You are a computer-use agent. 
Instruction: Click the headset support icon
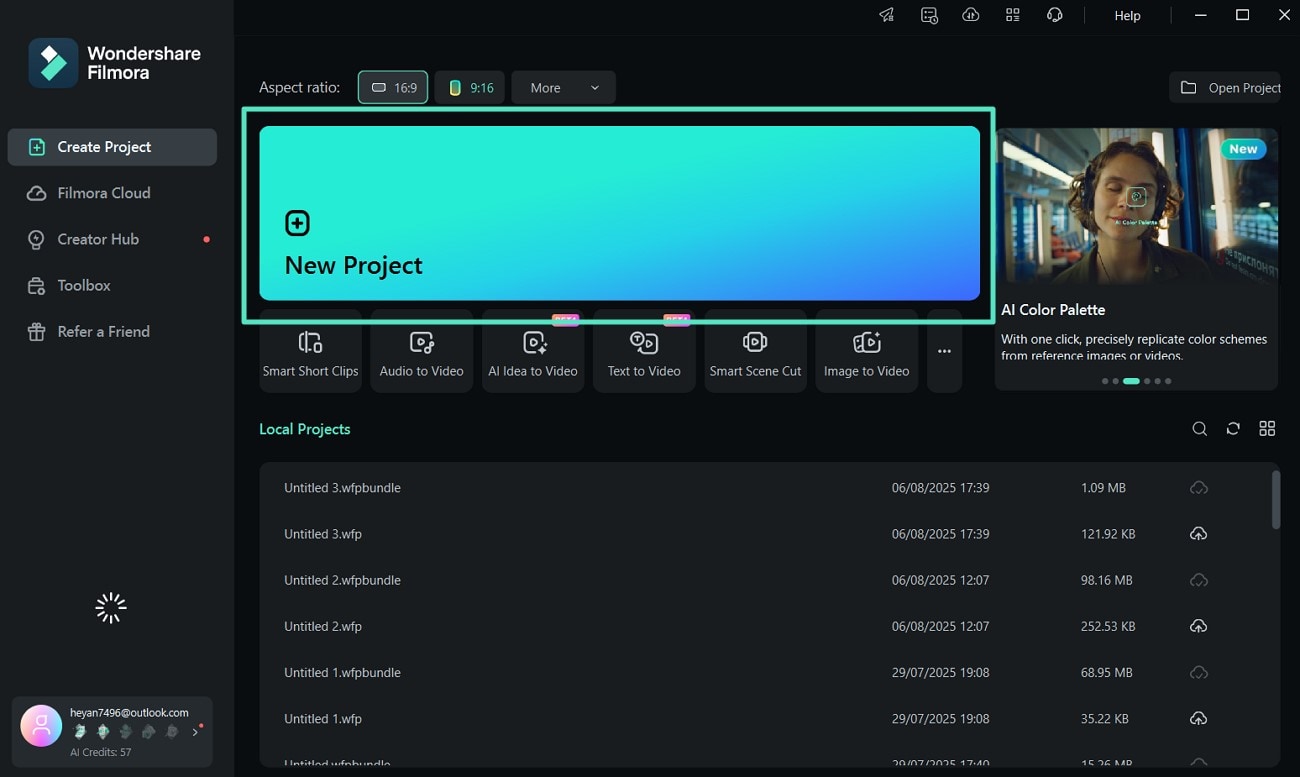1055,15
